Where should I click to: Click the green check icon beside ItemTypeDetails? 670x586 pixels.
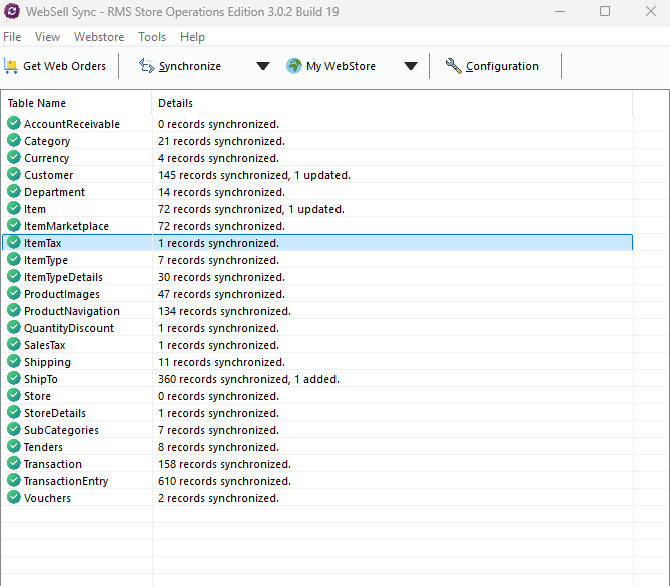(x=14, y=277)
